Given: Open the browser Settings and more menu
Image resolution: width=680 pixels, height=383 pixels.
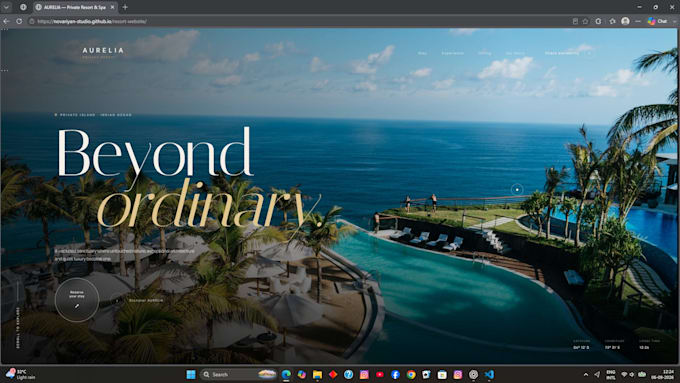Looking at the screenshot, I should [638, 21].
